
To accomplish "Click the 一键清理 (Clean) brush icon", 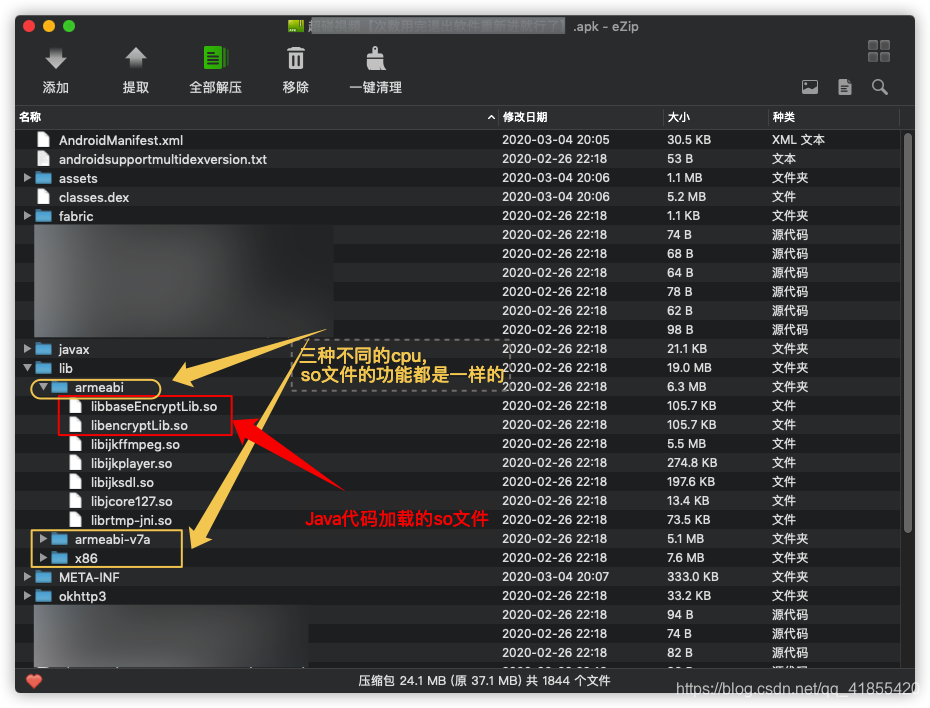I will point(375,59).
